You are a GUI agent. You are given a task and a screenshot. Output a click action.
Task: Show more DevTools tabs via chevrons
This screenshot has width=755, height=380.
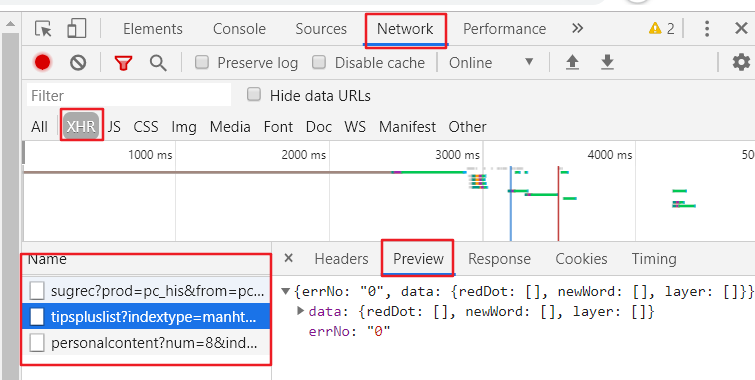click(x=577, y=28)
